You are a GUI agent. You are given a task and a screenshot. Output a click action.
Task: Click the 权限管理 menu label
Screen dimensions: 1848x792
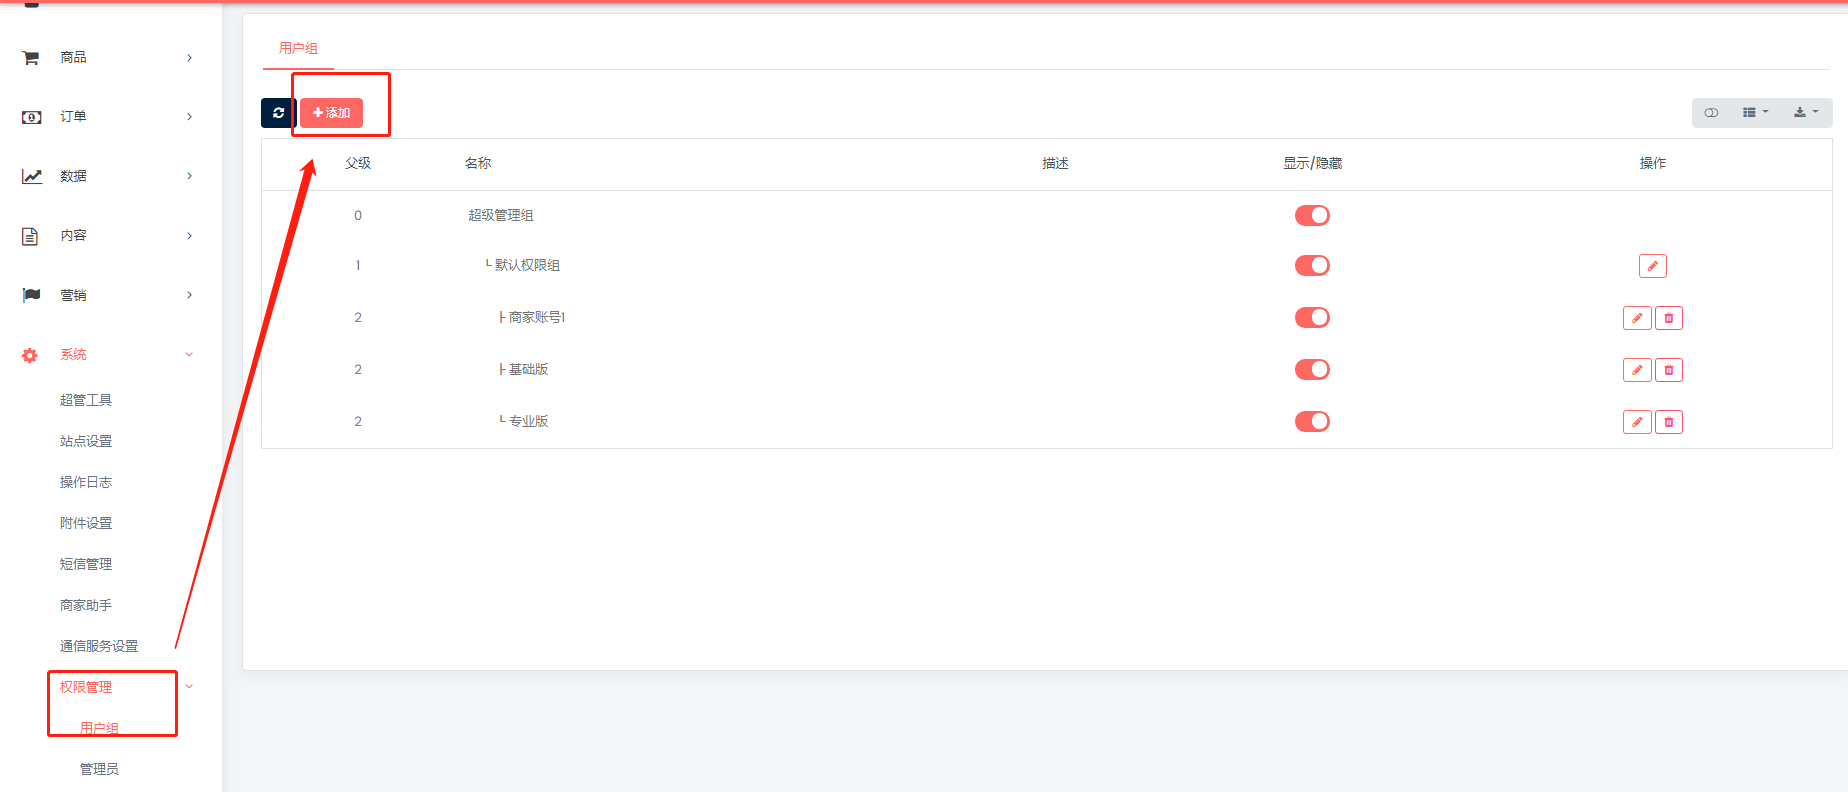click(x=86, y=687)
